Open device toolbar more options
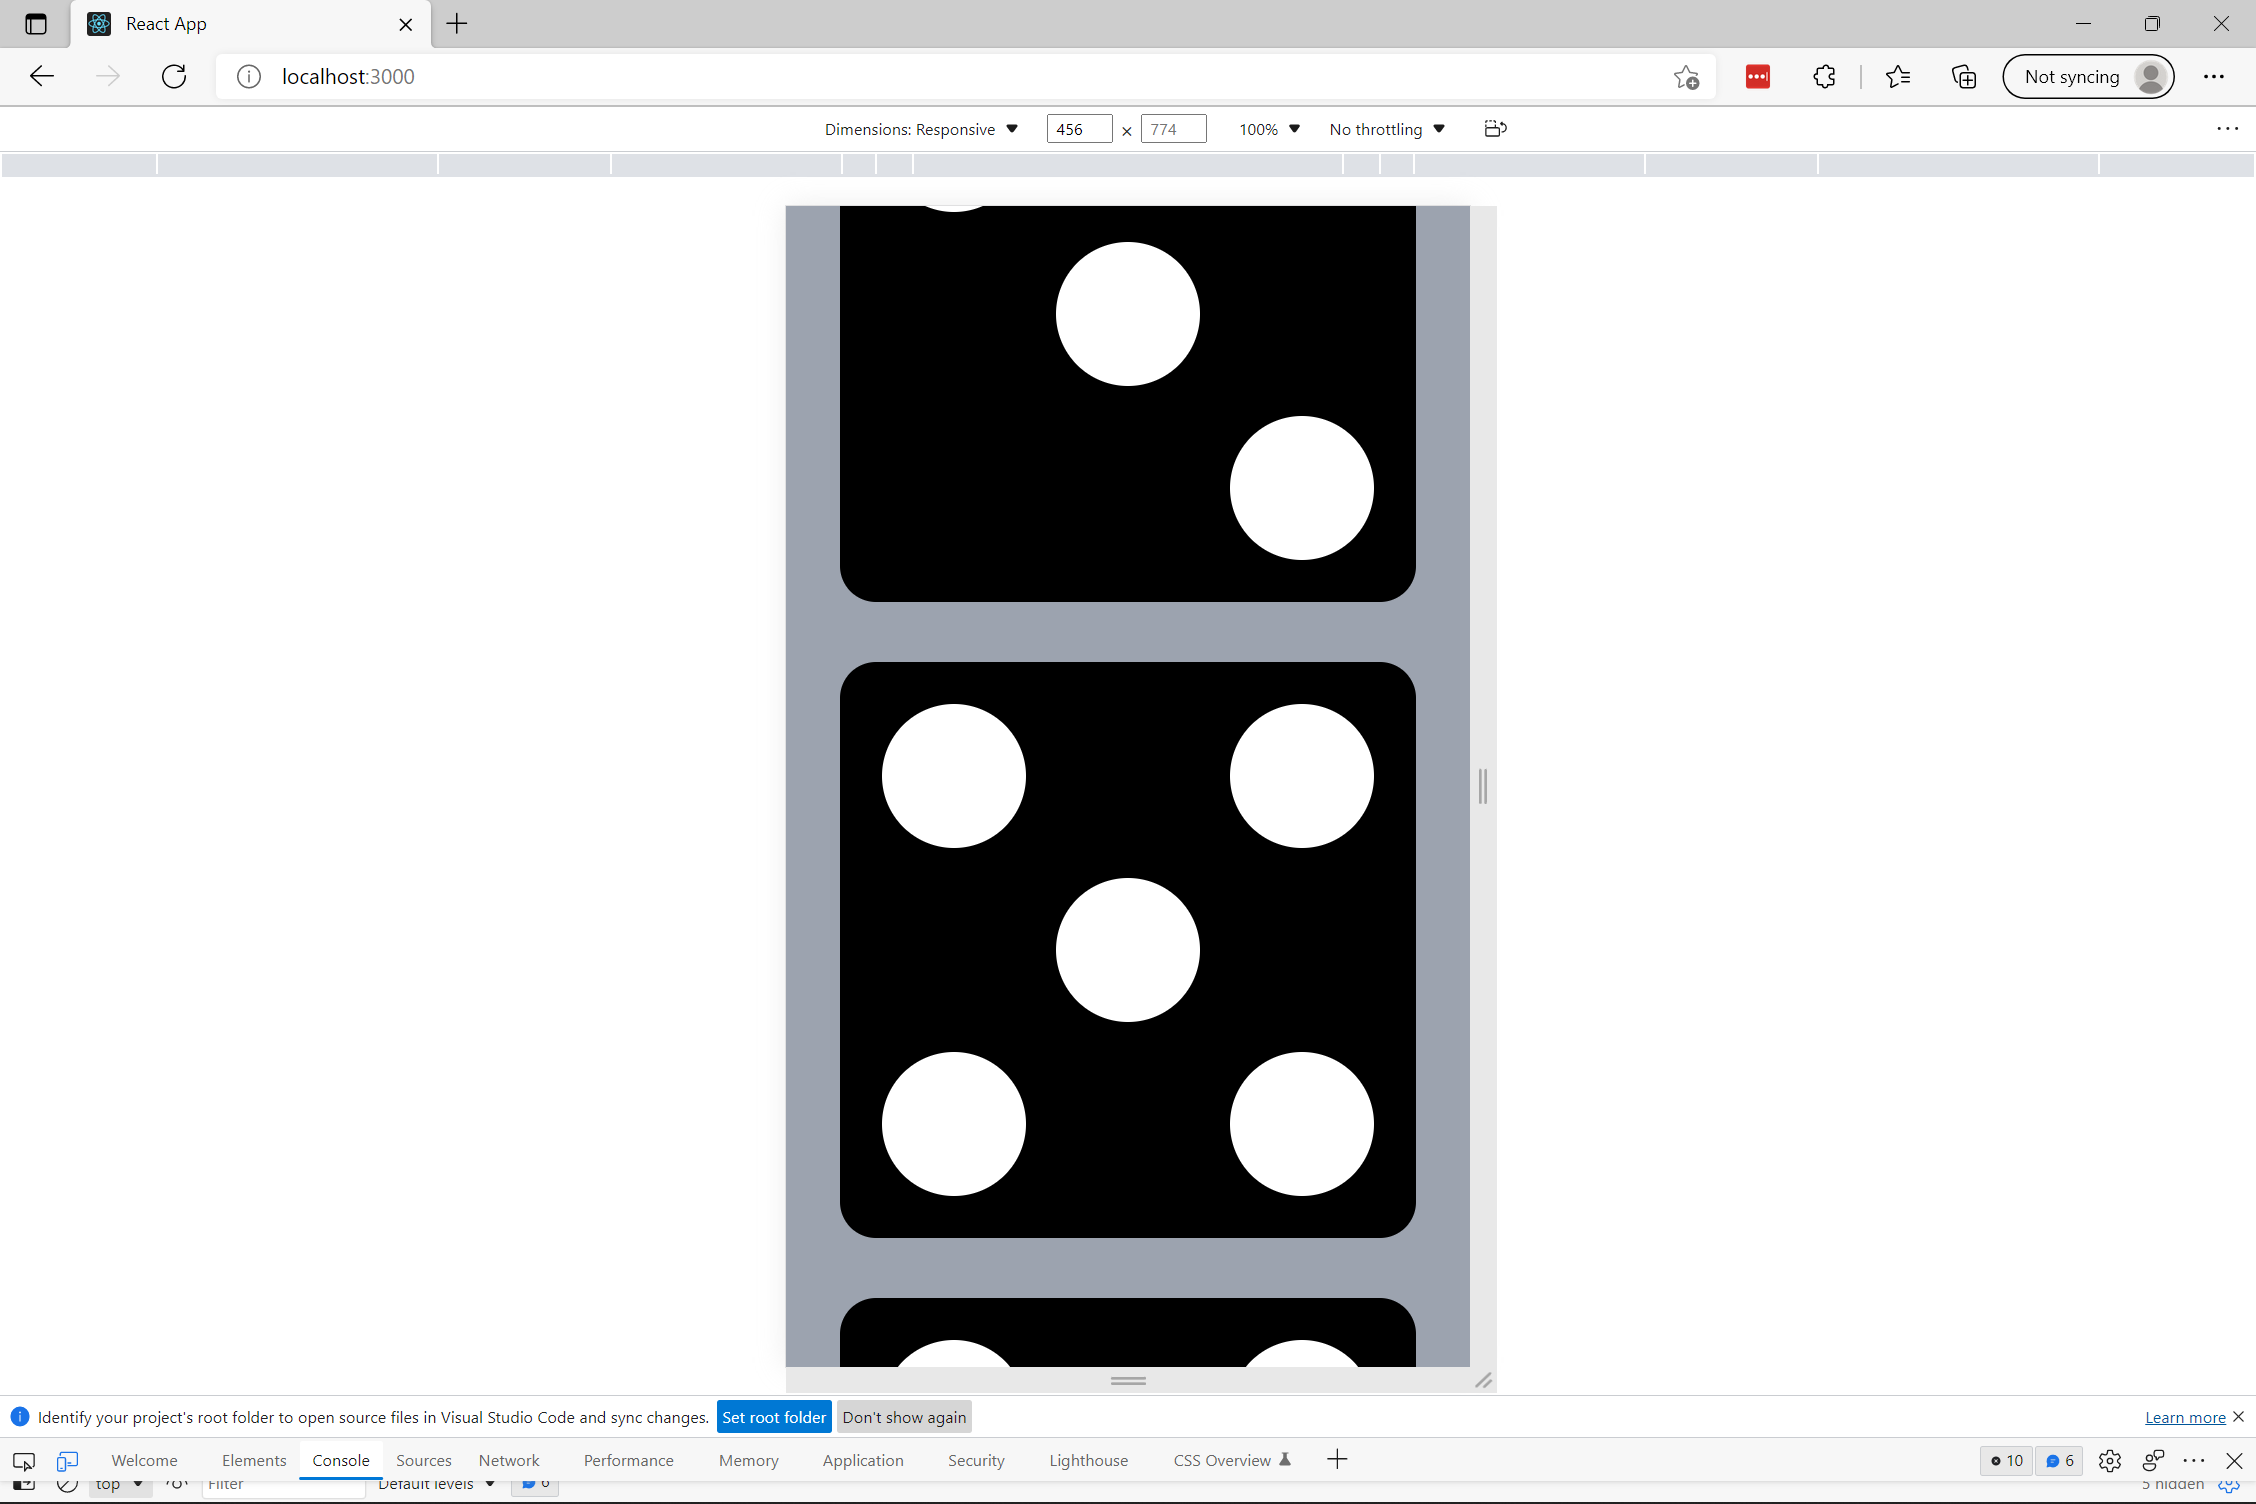The width and height of the screenshot is (2256, 1504). [x=2227, y=129]
